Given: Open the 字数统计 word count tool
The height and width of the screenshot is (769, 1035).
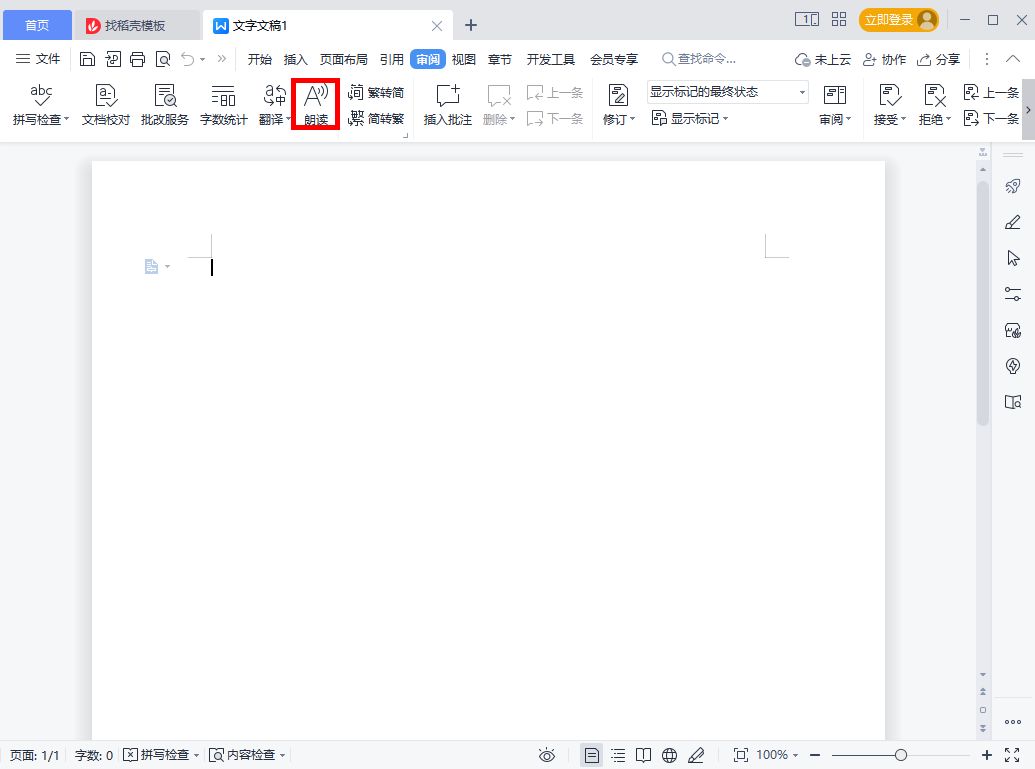Looking at the screenshot, I should [x=222, y=103].
